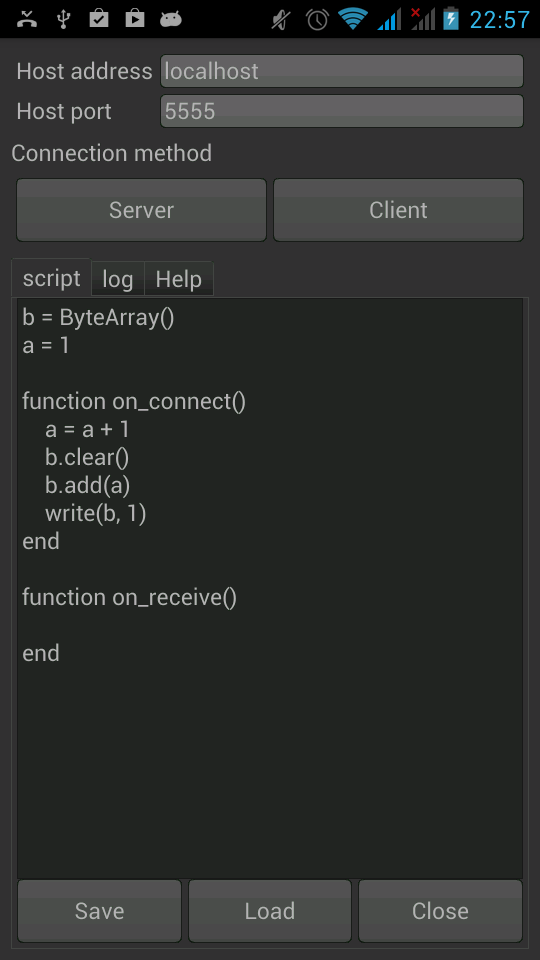
Task: Close the app with Close button
Action: click(440, 911)
